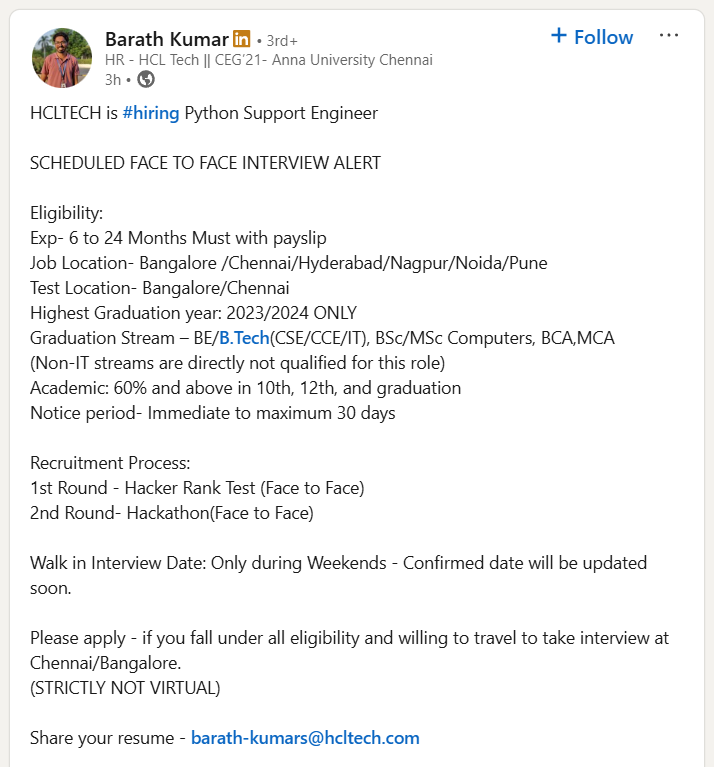
Task: Click the Recruitment Process: heading text
Action: [110, 463]
